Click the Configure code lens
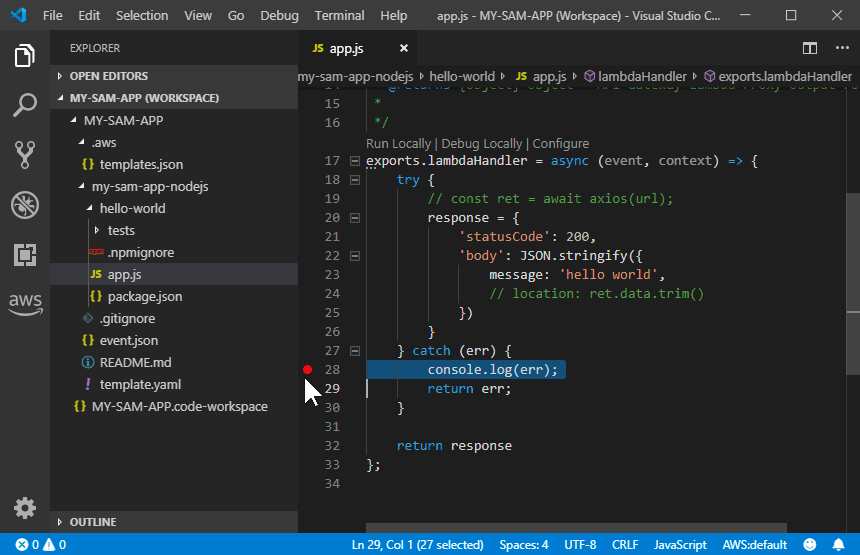The height and width of the screenshot is (555, 860). (561, 144)
